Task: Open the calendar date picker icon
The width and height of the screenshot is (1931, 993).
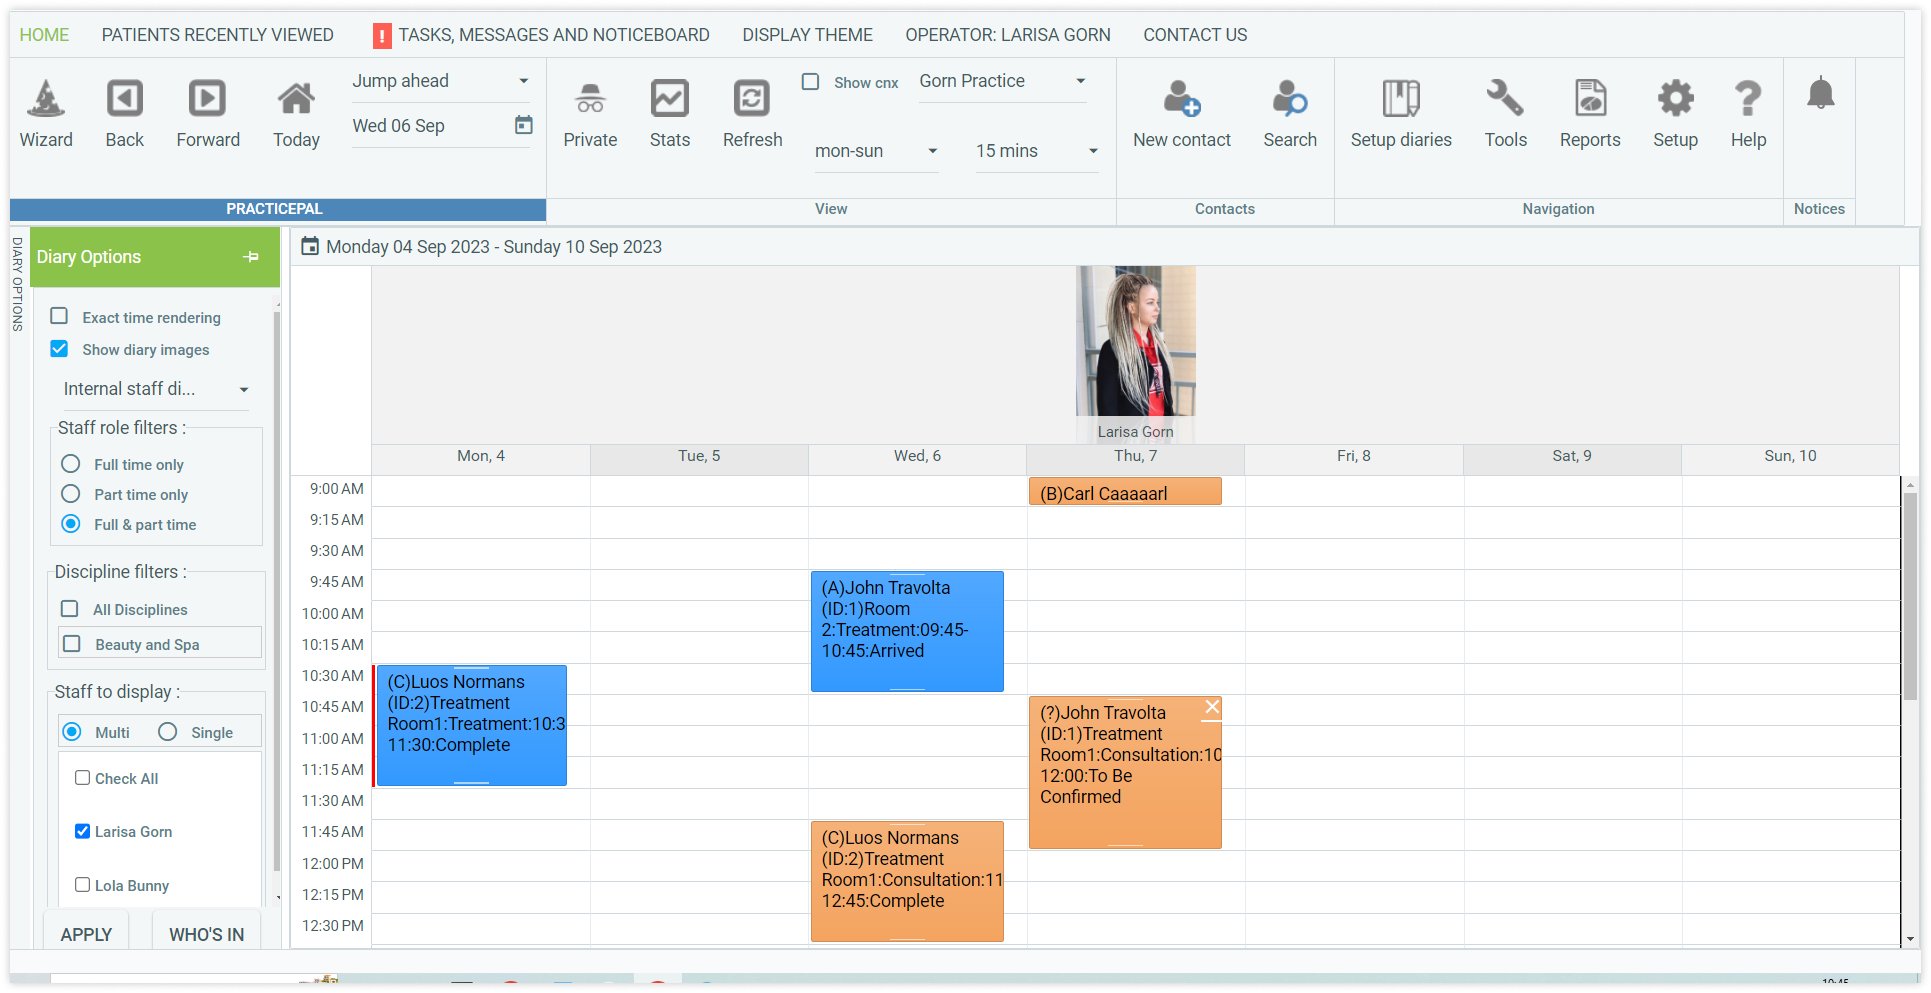Action: (x=523, y=125)
